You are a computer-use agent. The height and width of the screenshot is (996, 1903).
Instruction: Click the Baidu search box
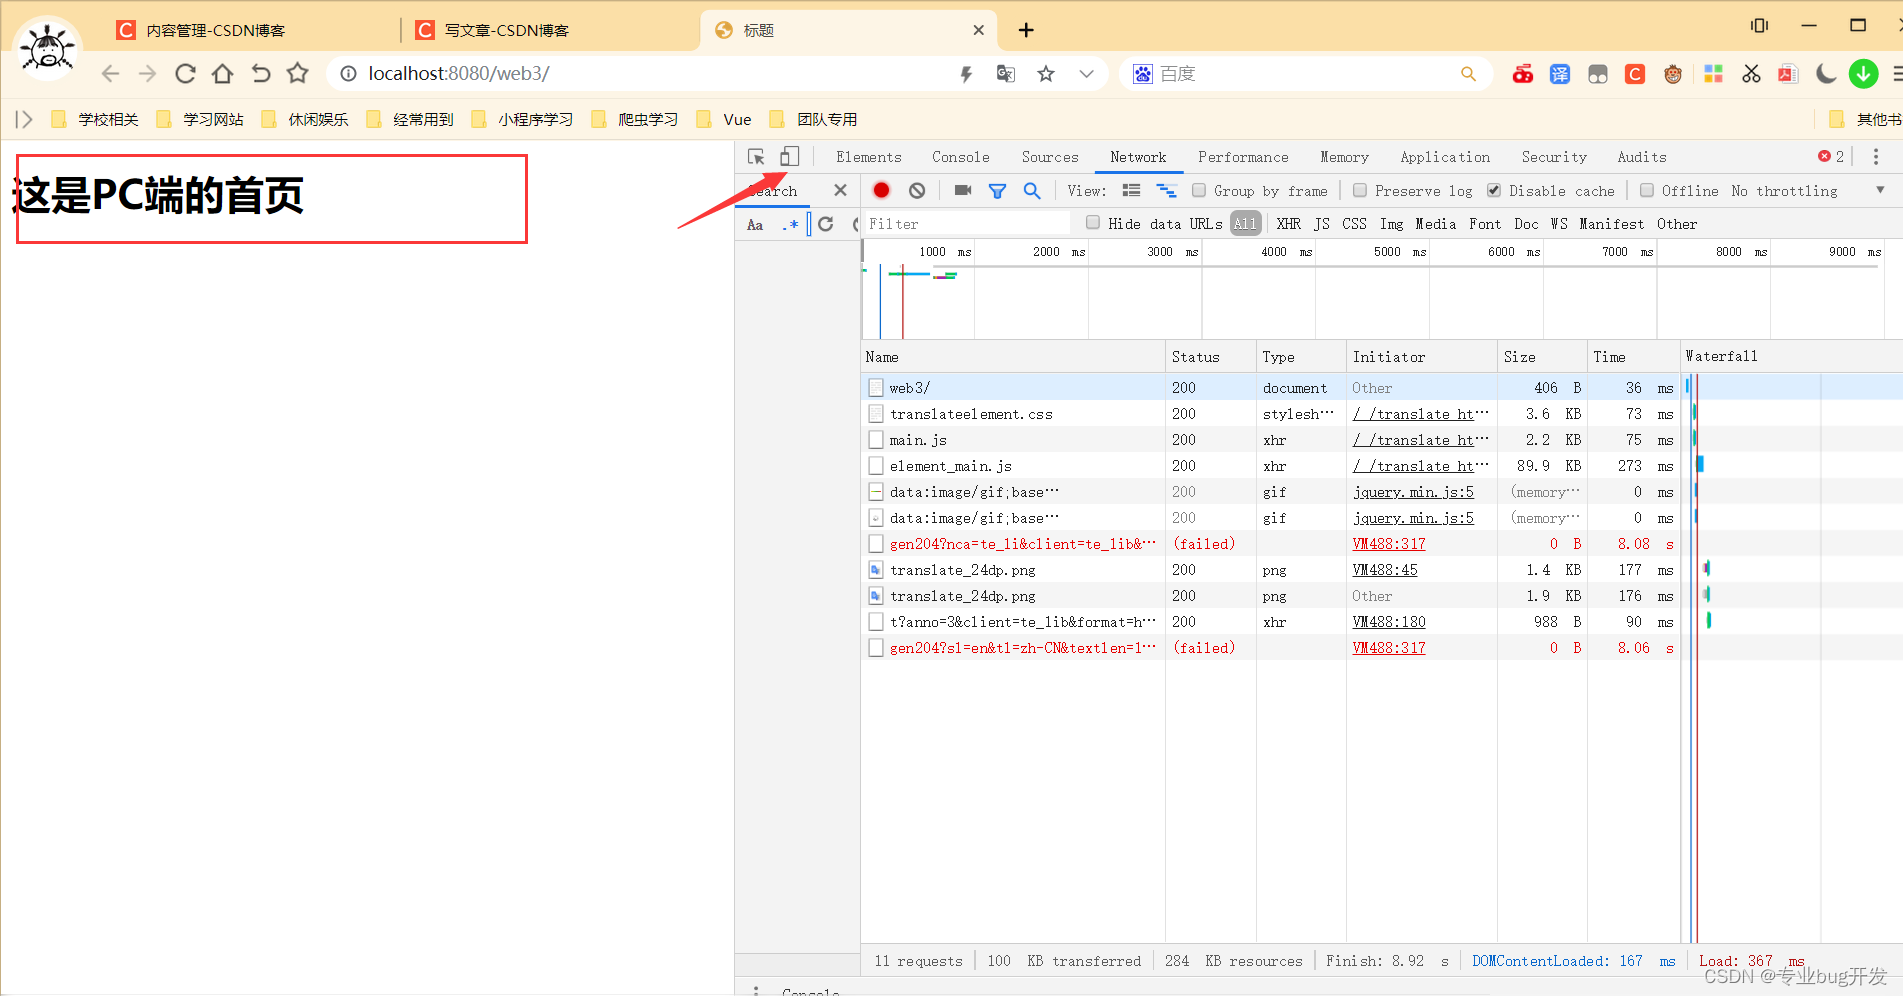coord(1305,74)
